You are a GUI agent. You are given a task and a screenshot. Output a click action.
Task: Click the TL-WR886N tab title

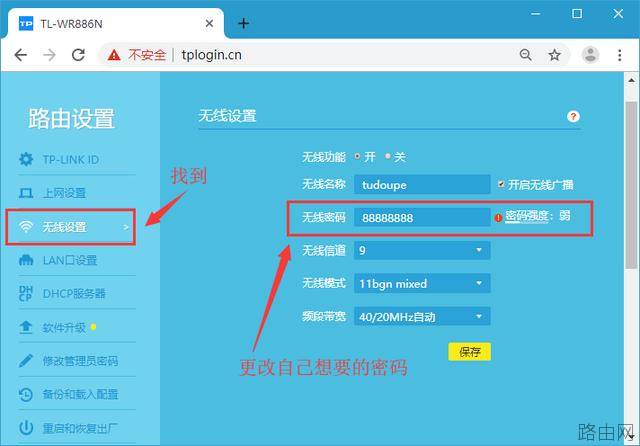[71, 24]
